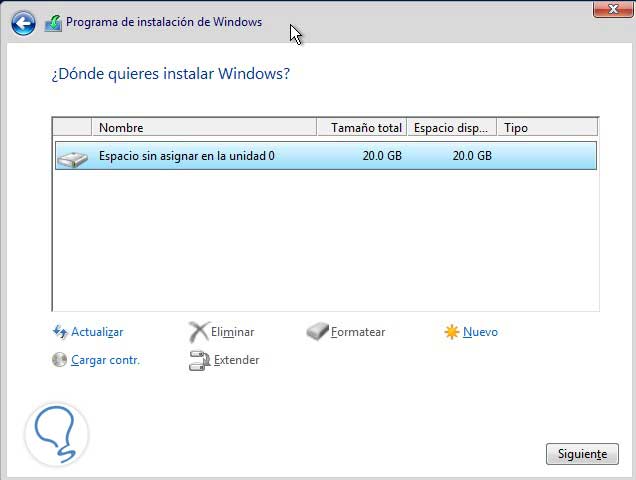Click the disc icon beside Cargar contr.
The height and width of the screenshot is (480, 636).
tap(60, 359)
